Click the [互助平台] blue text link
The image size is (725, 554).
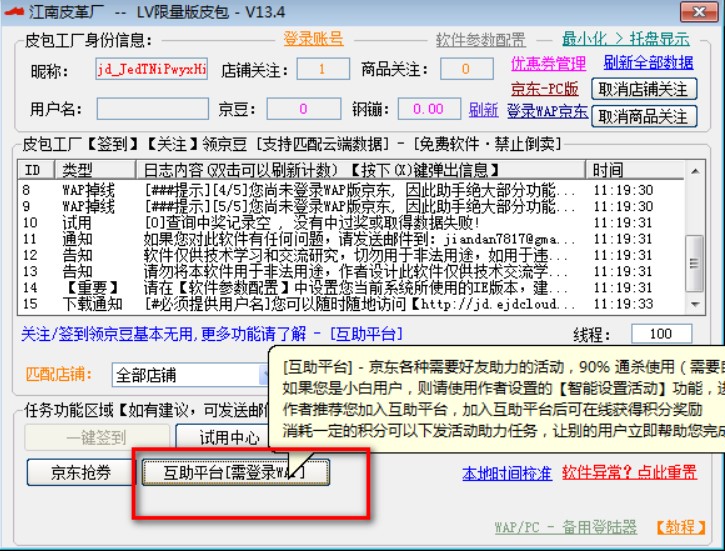(367, 334)
